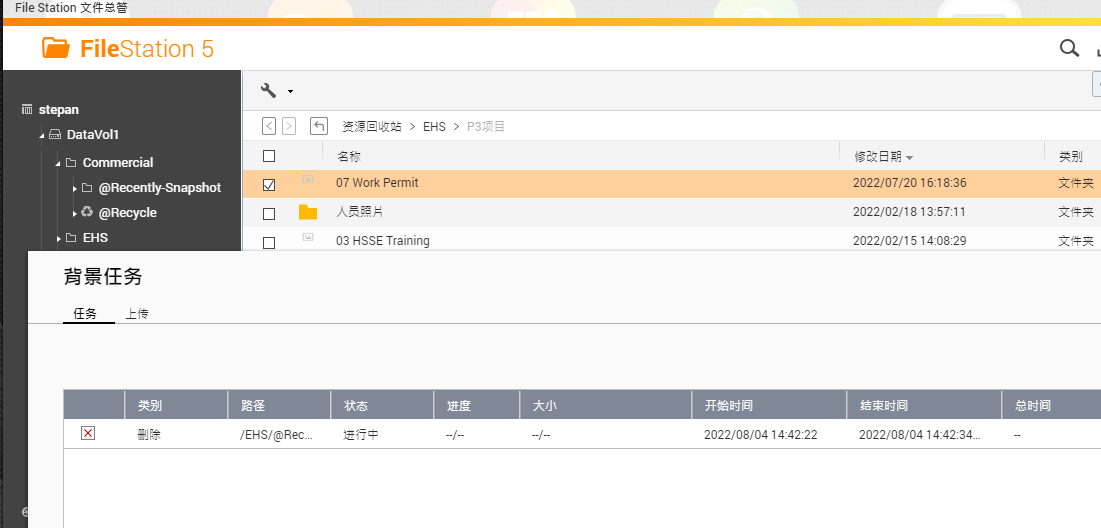Click the EHS breadcrumb link

[x=434, y=126]
